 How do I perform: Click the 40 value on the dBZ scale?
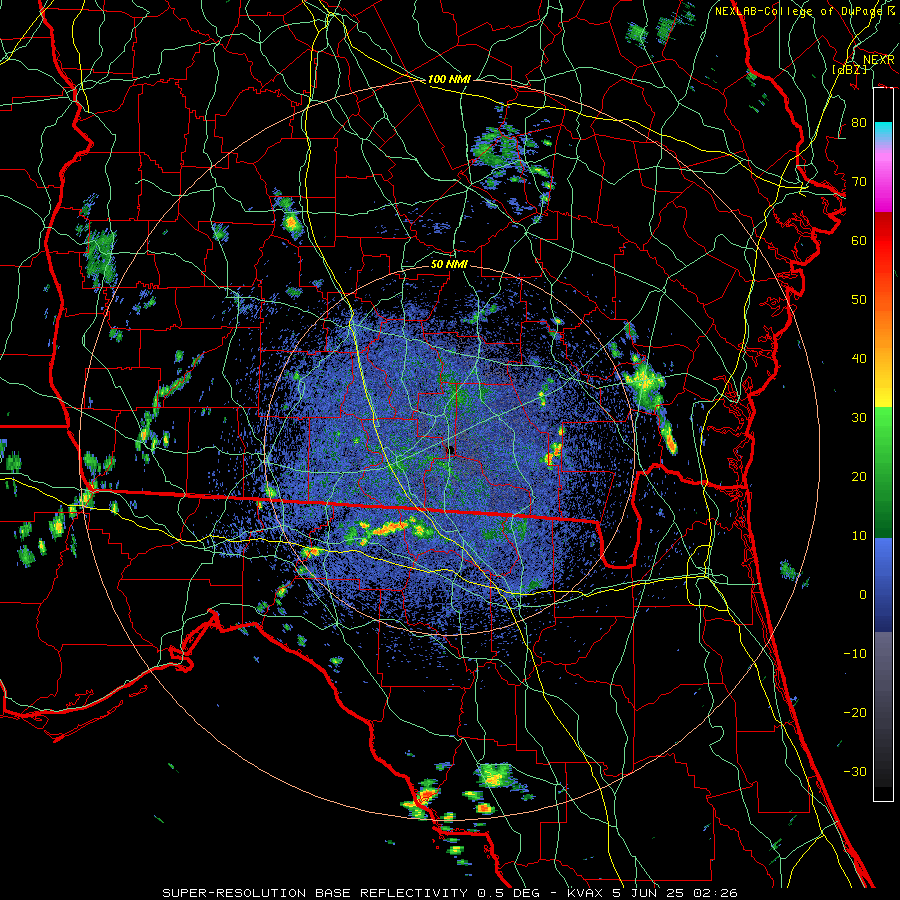point(859,359)
